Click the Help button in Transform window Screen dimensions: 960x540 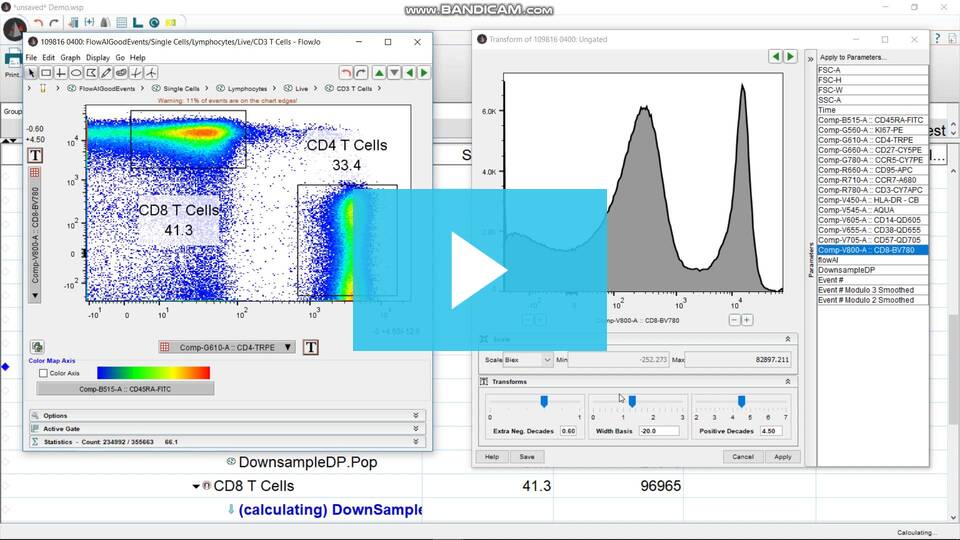pos(492,457)
